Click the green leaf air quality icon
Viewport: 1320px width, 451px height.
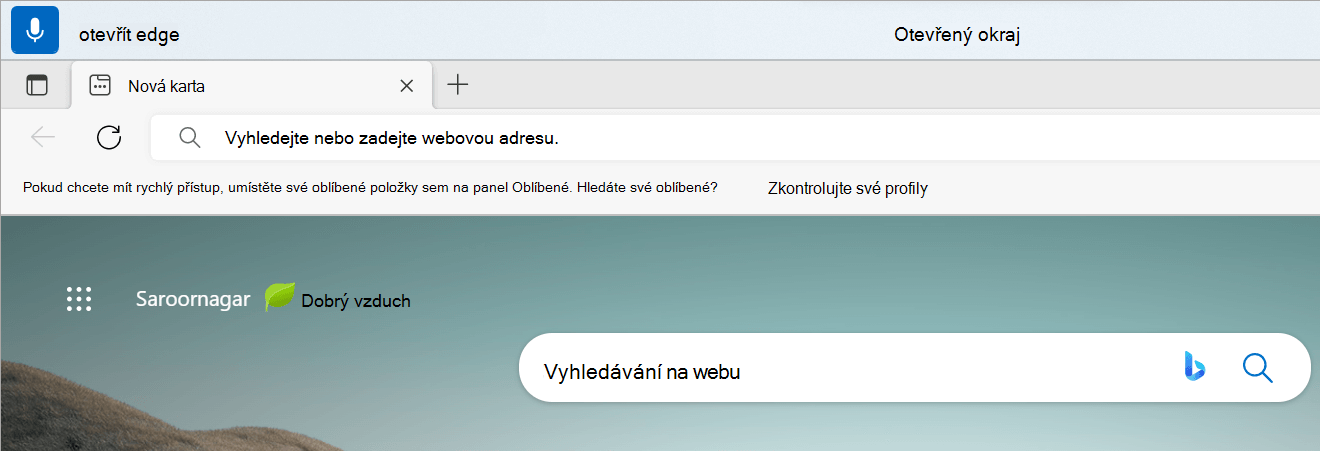point(280,297)
